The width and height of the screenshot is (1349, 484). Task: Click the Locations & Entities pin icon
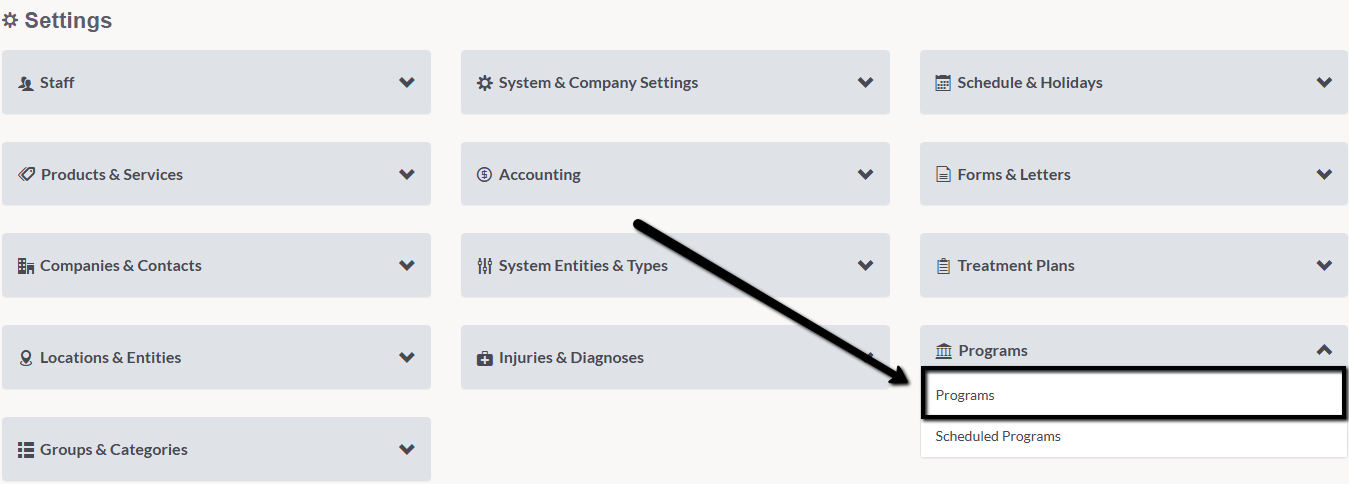pos(26,358)
